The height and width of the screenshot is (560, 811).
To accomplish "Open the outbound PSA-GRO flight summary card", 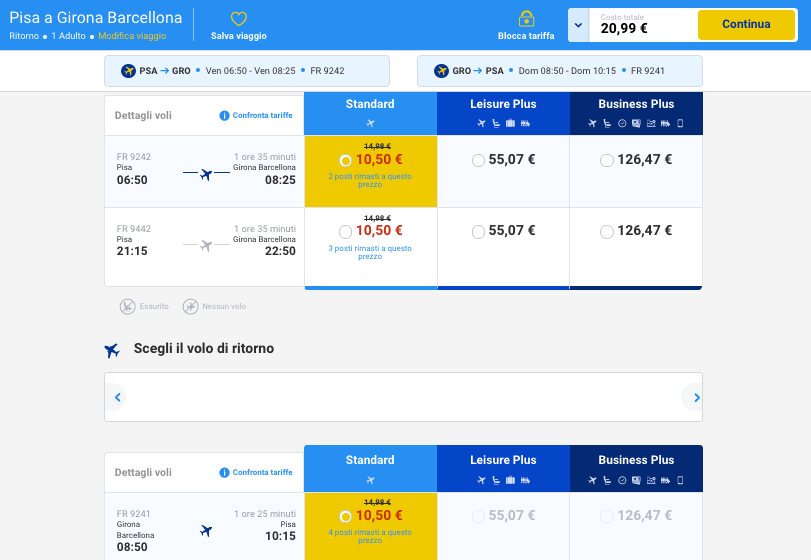I will click(247, 71).
